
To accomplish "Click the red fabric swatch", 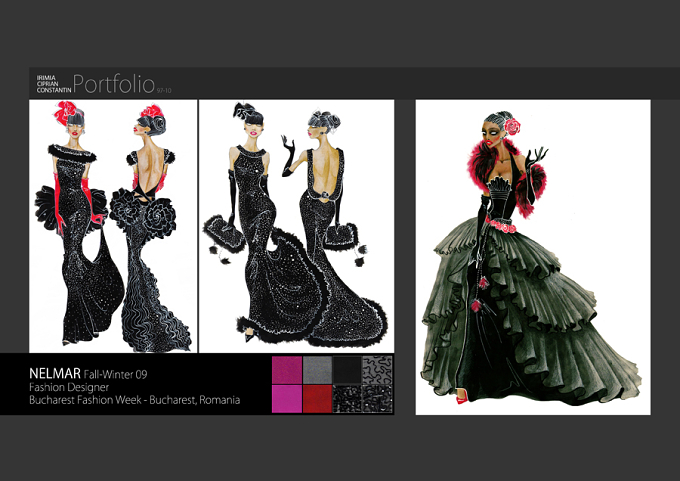I will [x=317, y=399].
